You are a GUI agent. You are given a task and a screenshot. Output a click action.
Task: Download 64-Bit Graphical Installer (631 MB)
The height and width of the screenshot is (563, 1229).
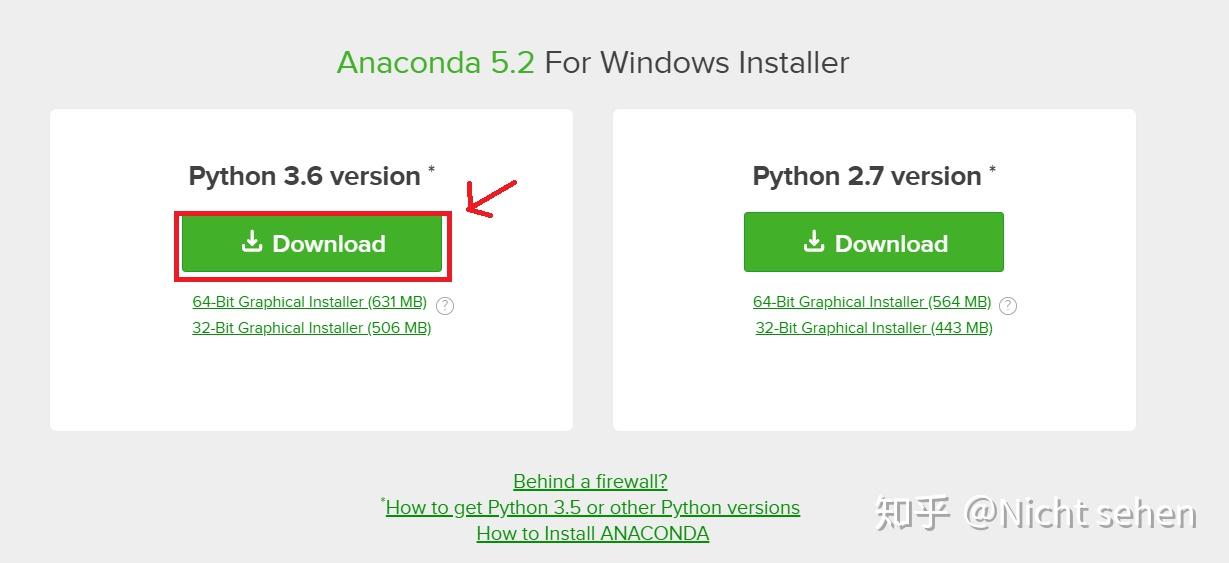click(x=309, y=302)
